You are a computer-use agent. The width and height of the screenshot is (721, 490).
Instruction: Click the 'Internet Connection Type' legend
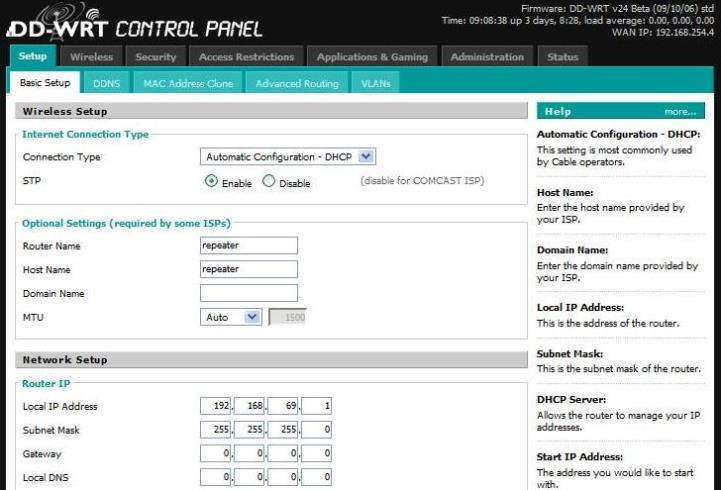click(x=86, y=134)
